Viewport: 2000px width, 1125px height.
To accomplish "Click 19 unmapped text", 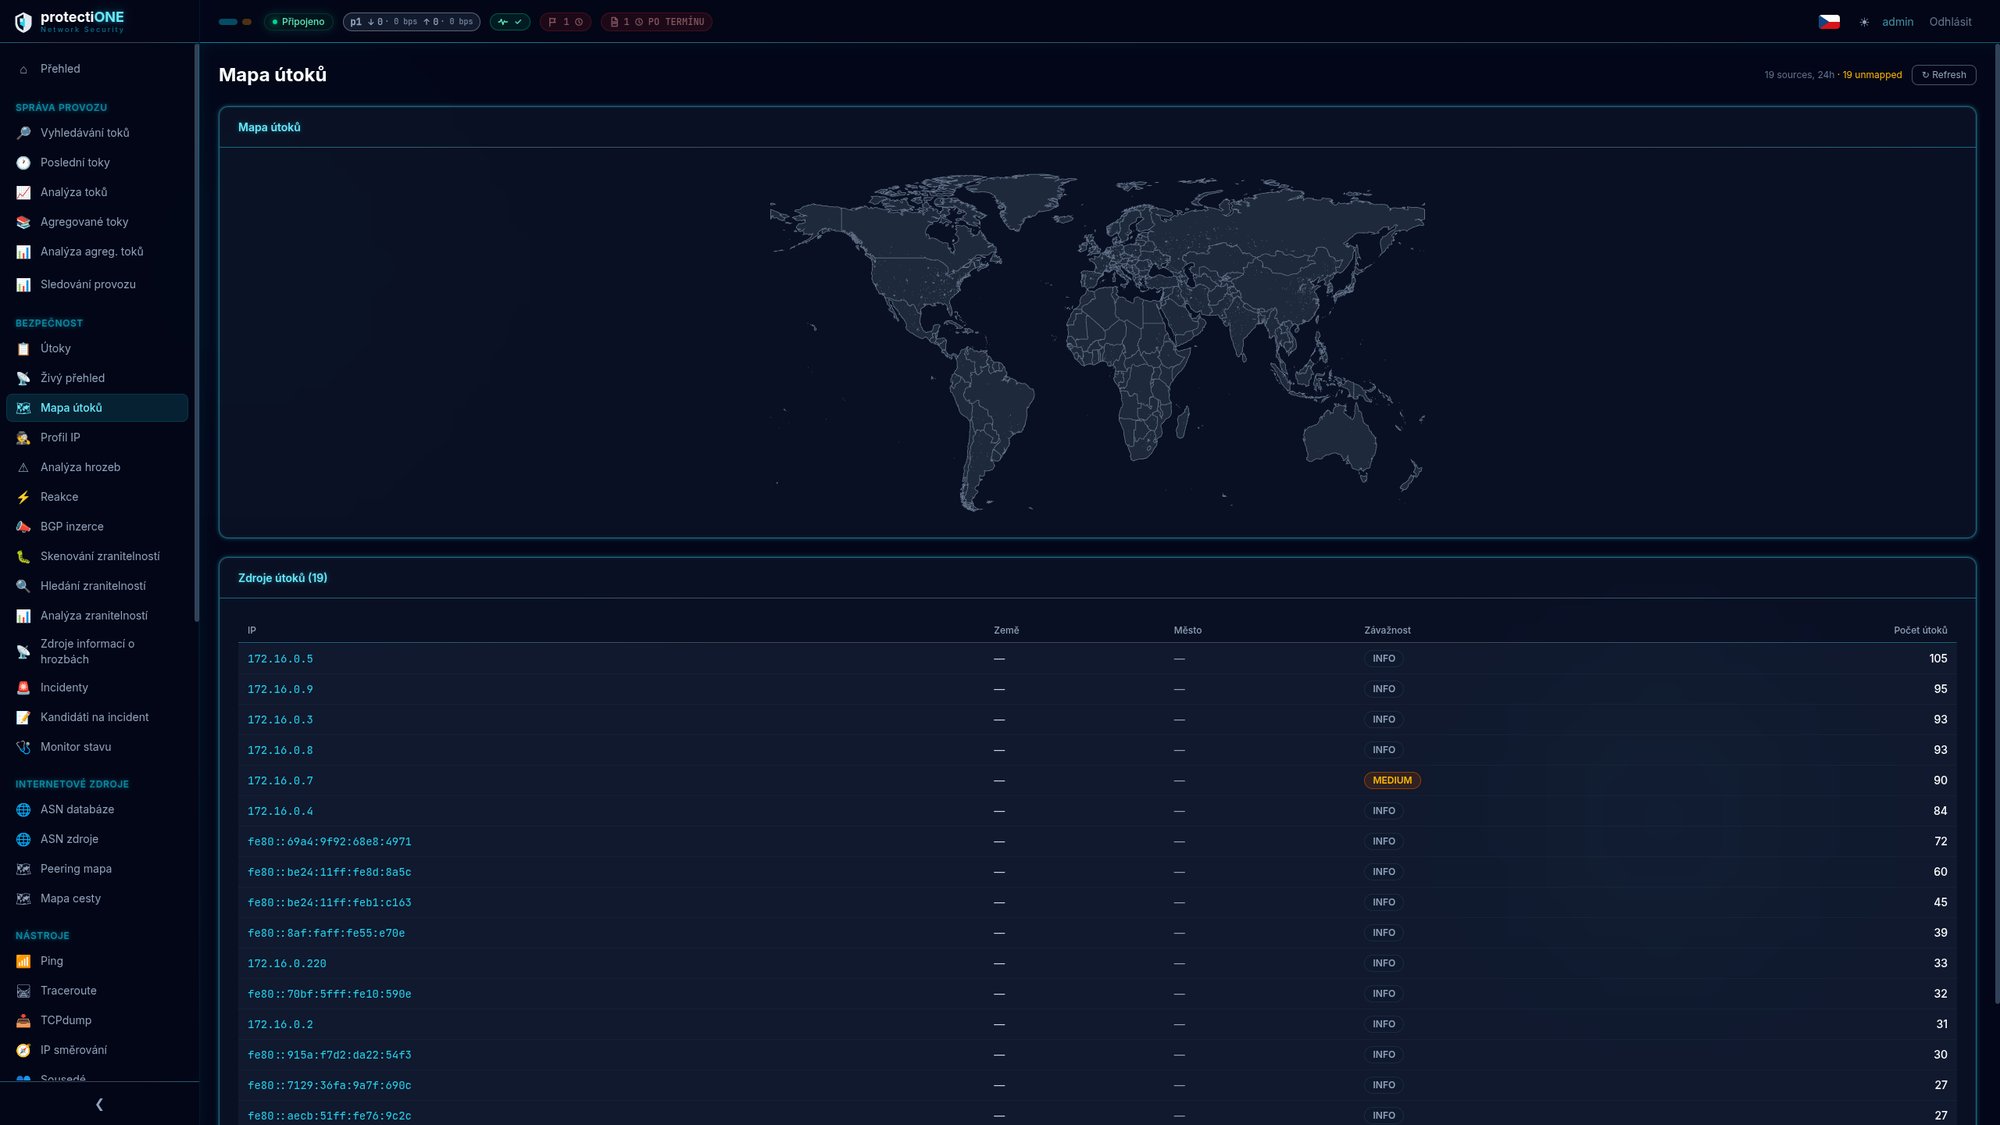I will (x=1872, y=75).
